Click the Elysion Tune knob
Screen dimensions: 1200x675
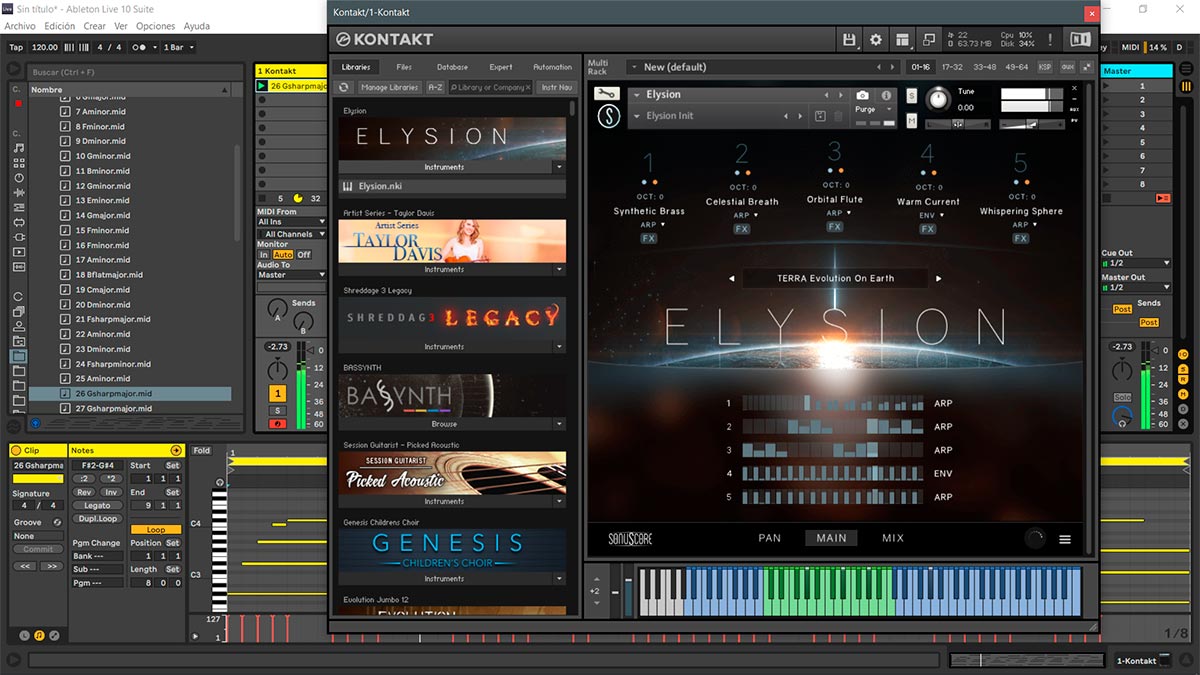[x=937, y=98]
